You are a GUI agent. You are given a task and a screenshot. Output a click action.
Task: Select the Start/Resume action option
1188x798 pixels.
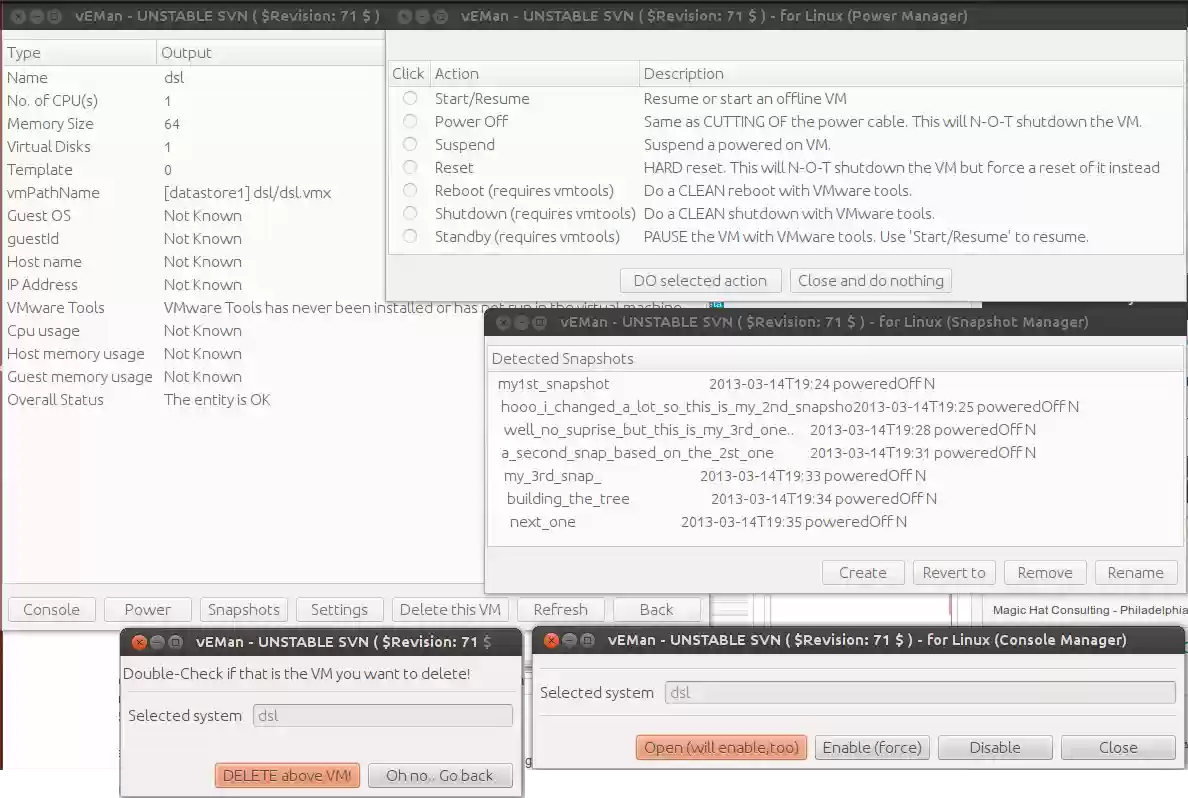click(x=410, y=98)
